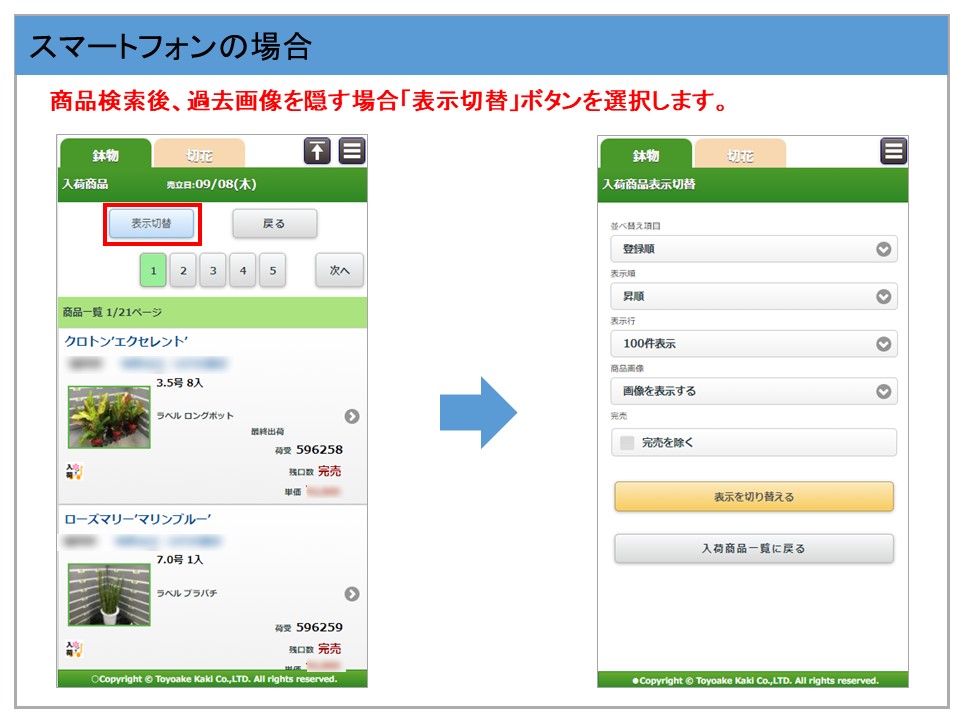This screenshot has height=720, width=960.
Task: Click the 次へ next page button
Action: pyautogui.click(x=339, y=270)
